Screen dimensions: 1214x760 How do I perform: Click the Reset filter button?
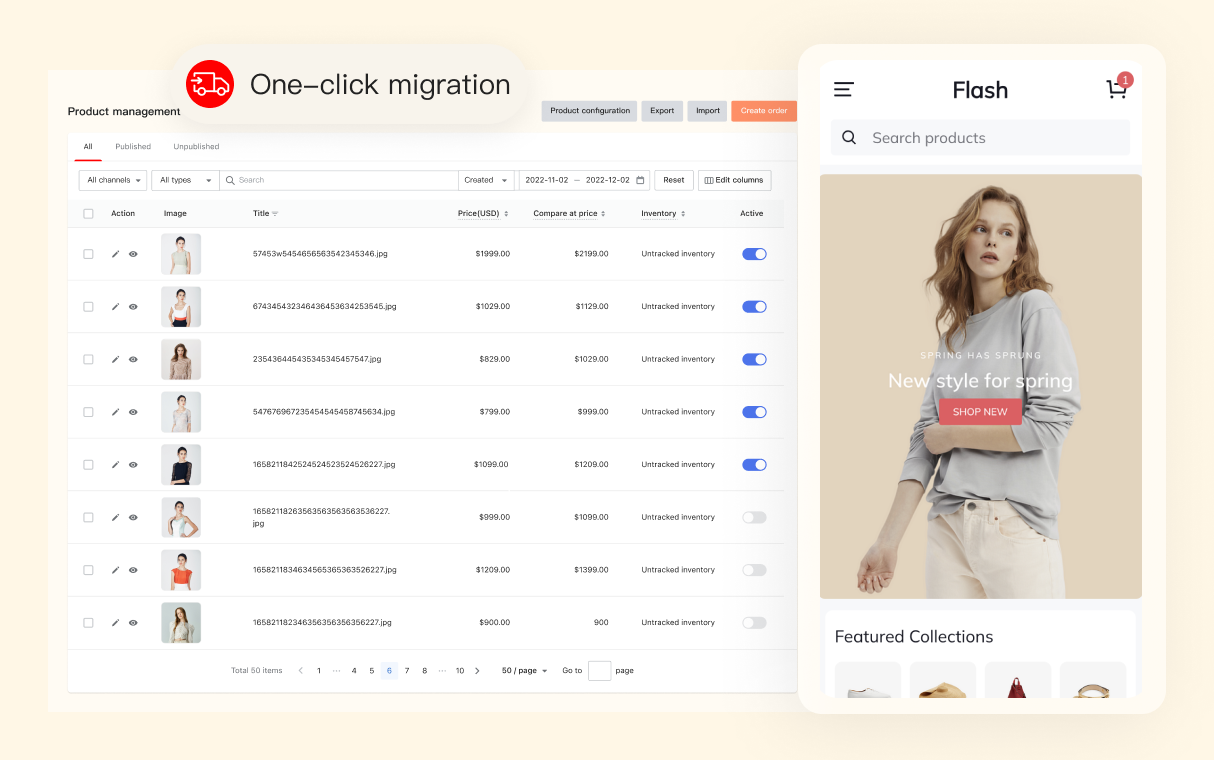coord(674,180)
